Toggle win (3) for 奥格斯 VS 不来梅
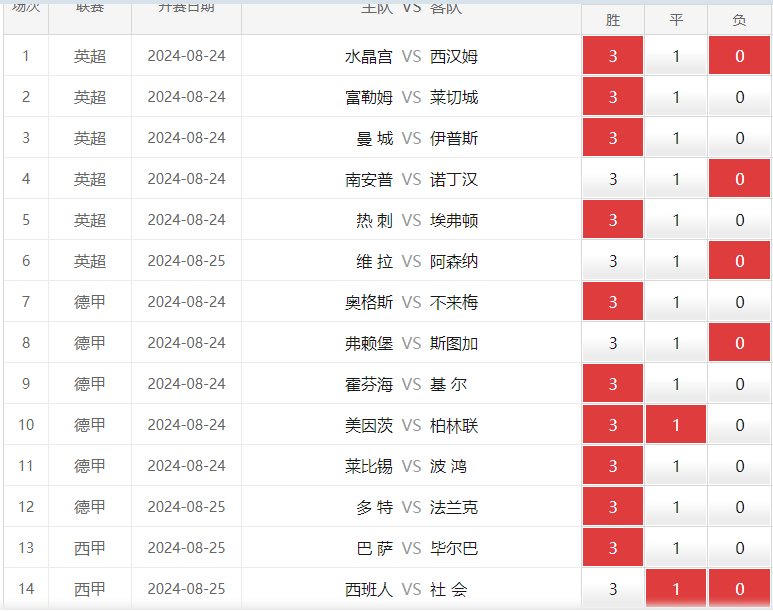773x612 pixels. click(x=613, y=301)
